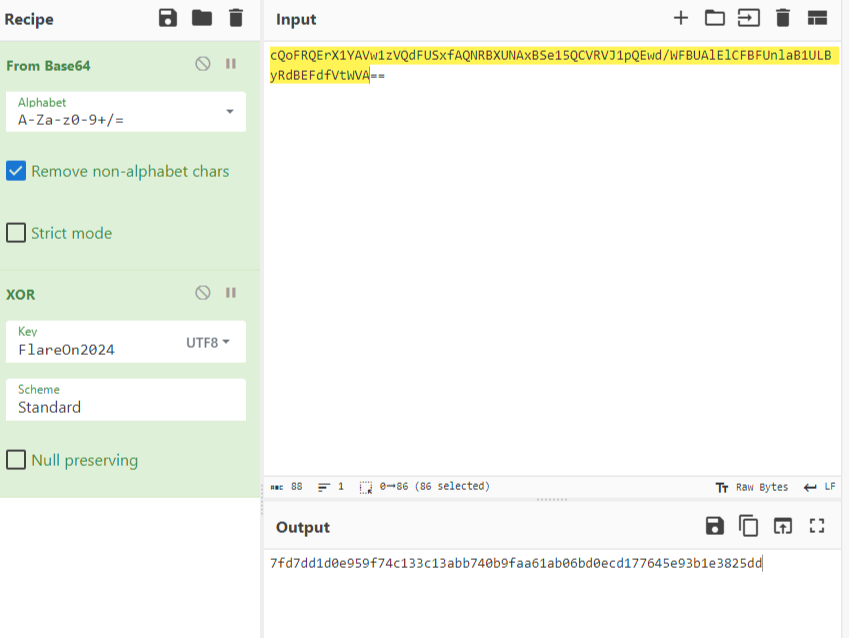This screenshot has height=638, width=866.
Task: Disable the From Base64 operation
Action: click(x=203, y=64)
